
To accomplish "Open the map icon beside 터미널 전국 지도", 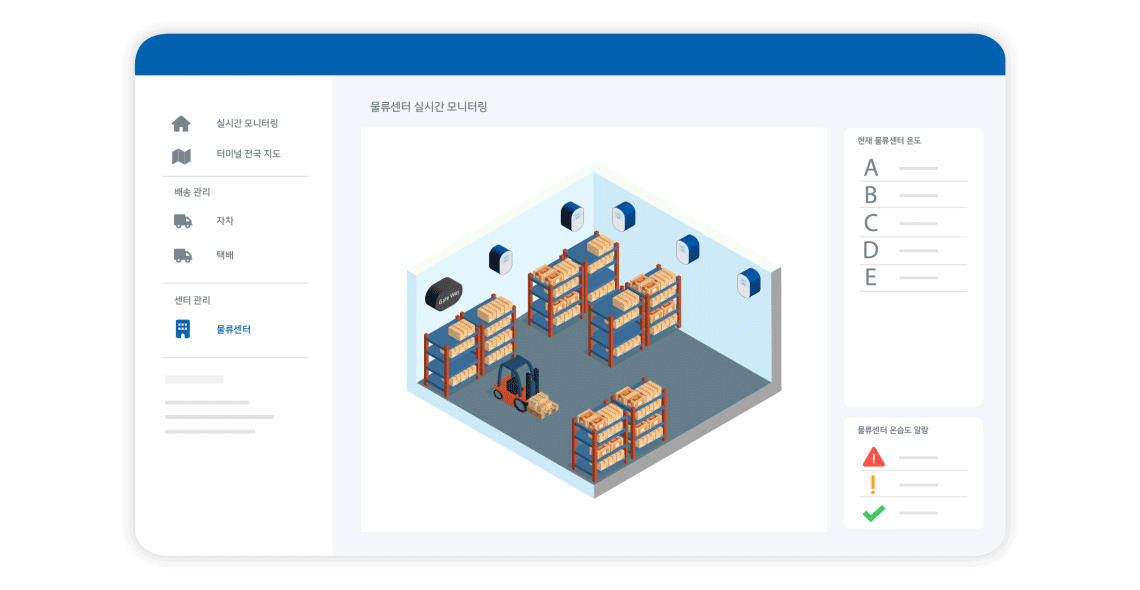I will pyautogui.click(x=181, y=154).
